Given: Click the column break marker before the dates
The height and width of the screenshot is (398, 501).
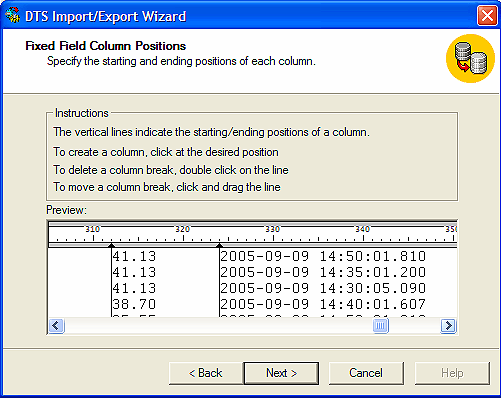Looking at the screenshot, I should click(219, 245).
